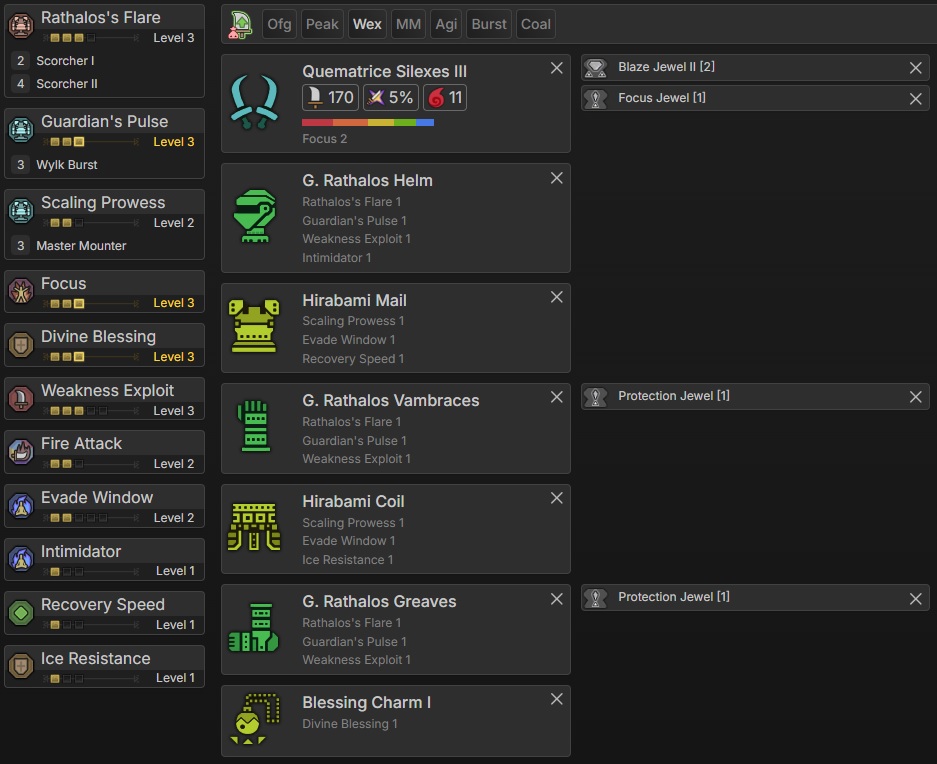Screen dimensions: 937x764
Task: Click the set bonus icon left of Ofg
Action: tap(240, 24)
